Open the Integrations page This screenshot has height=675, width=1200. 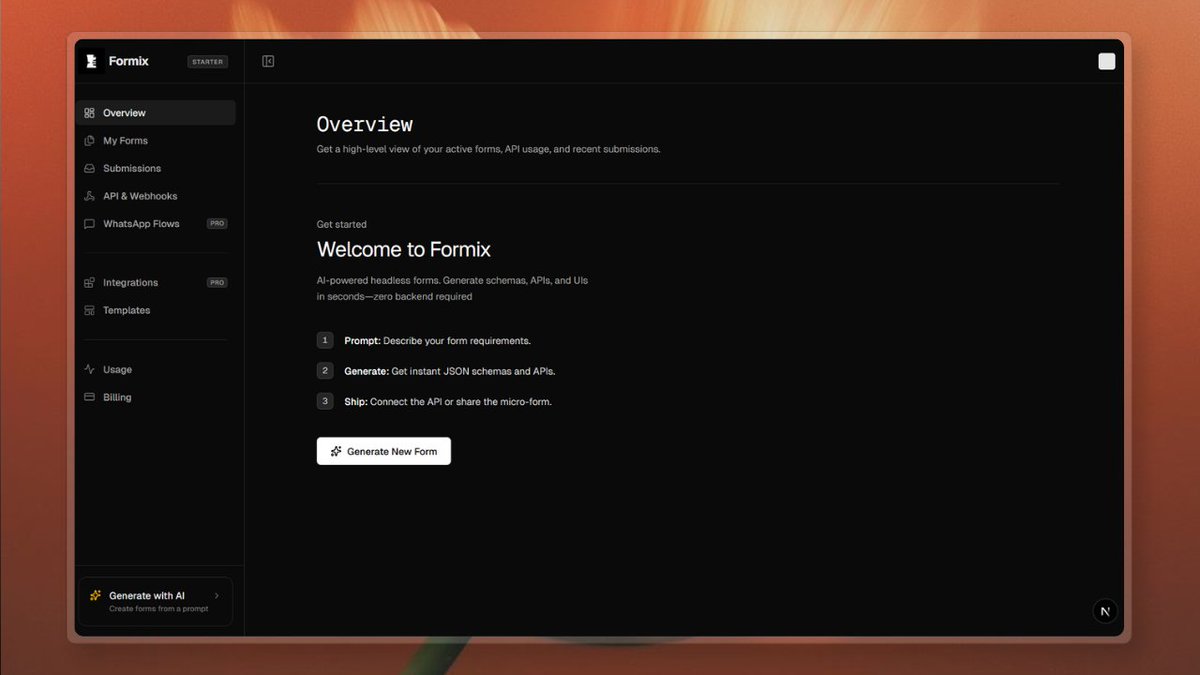(156, 283)
